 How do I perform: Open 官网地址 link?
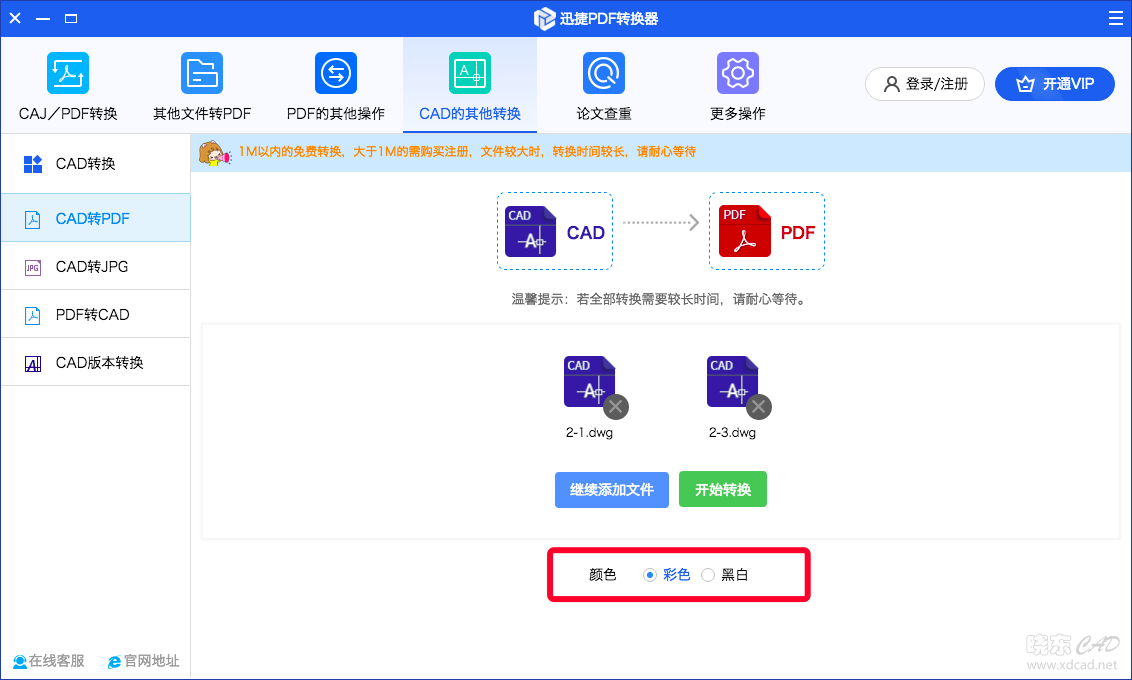tap(144, 661)
